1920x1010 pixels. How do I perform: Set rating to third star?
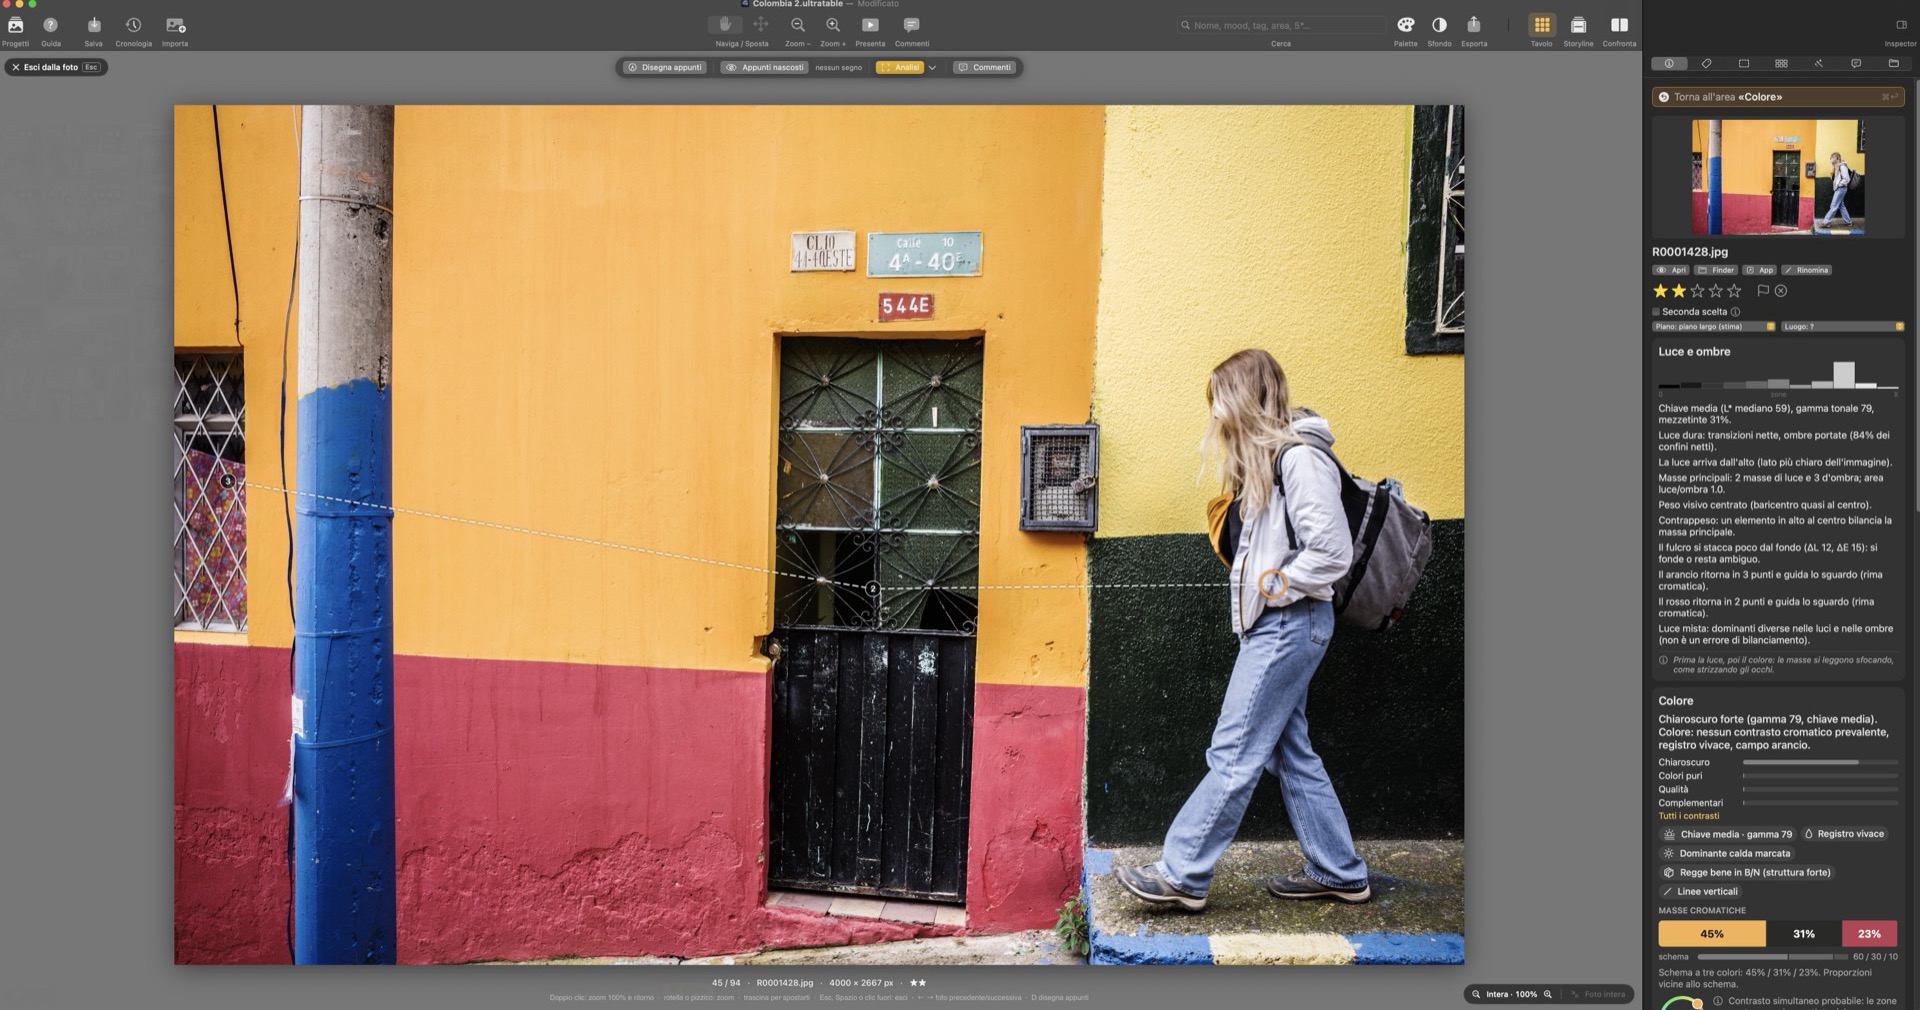tap(1697, 291)
